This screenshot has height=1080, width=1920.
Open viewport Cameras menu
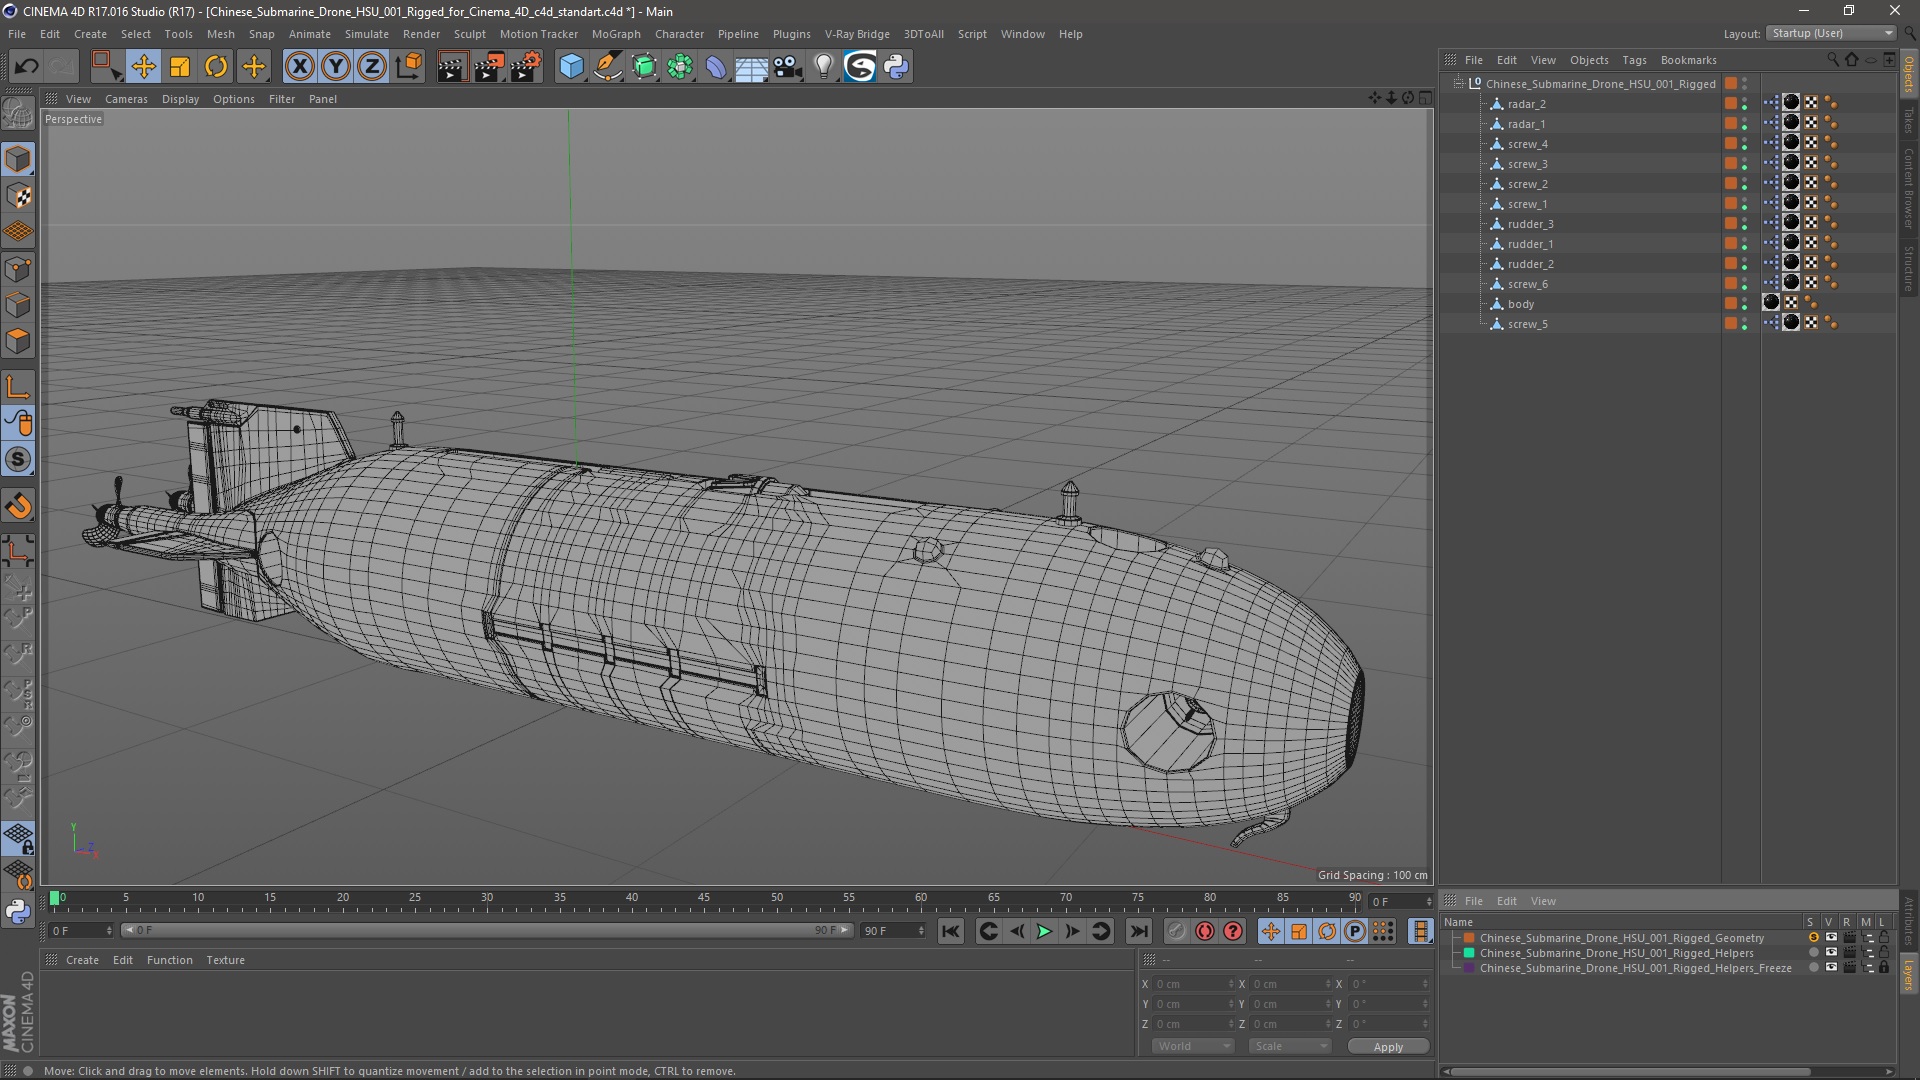tap(126, 99)
